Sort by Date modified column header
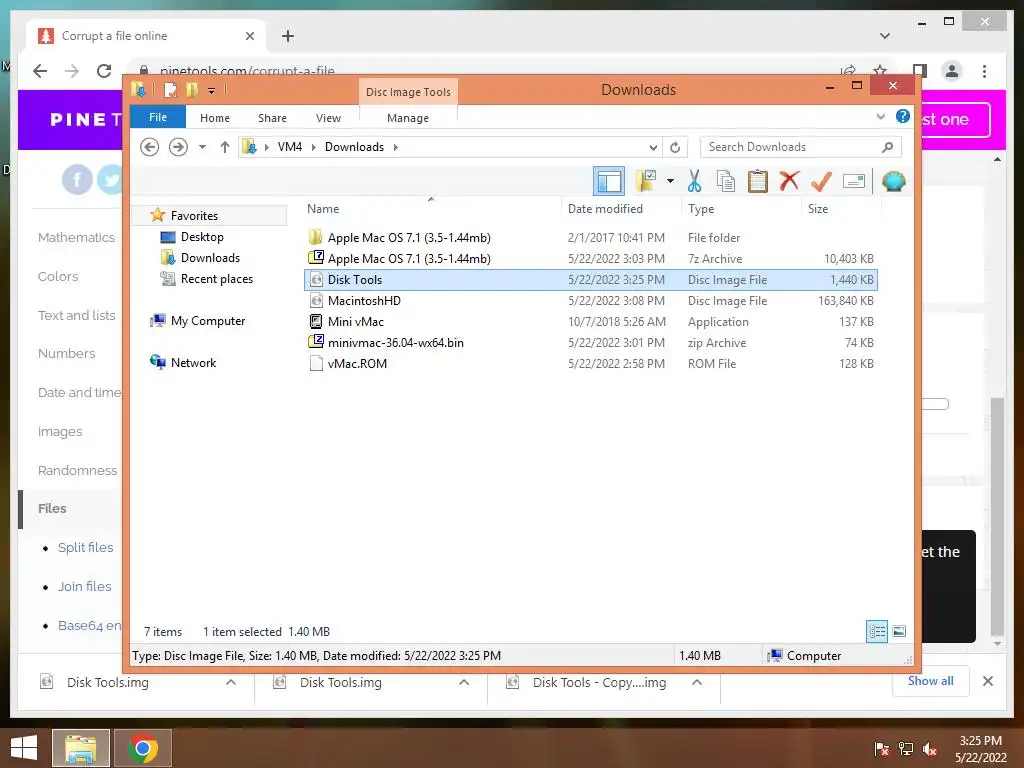 [x=620, y=209]
